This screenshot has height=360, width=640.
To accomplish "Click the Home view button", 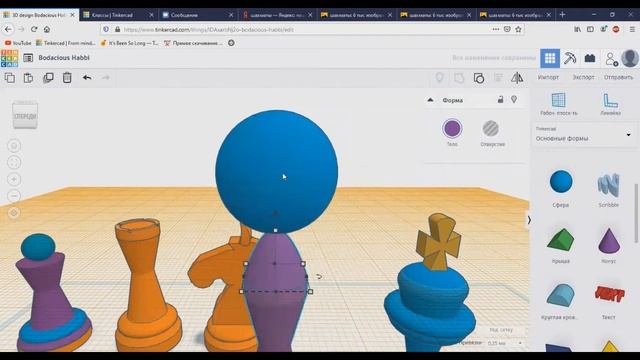I will pos(14,146).
